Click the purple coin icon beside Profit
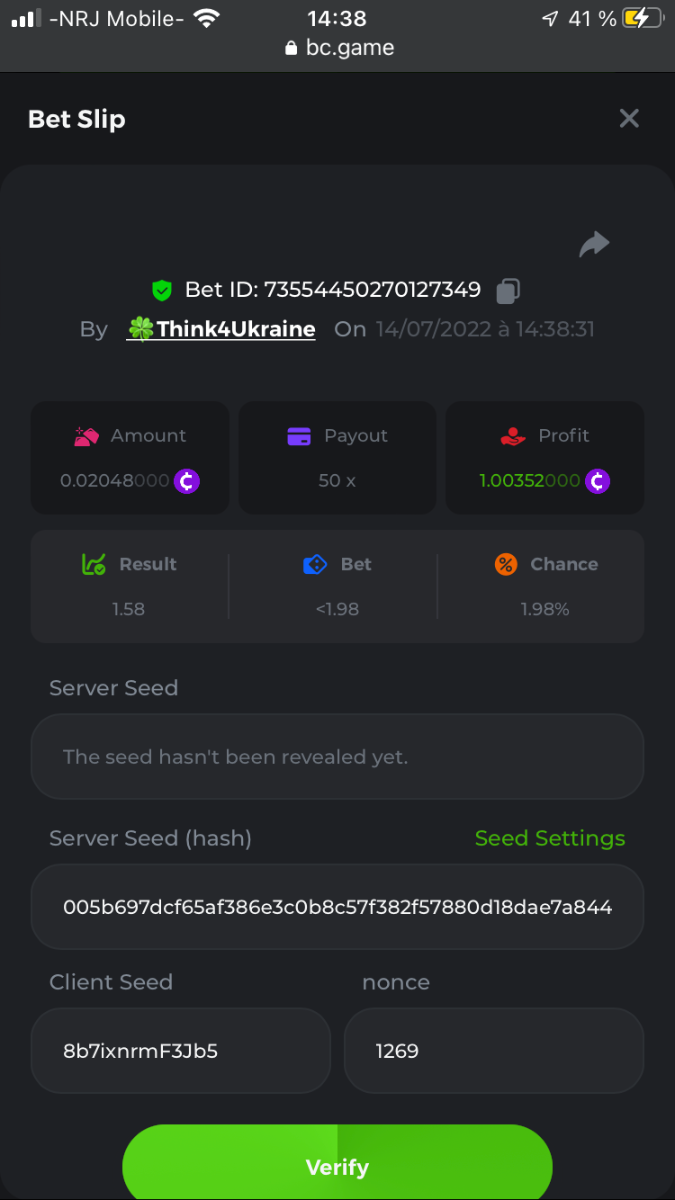675x1200 pixels. [597, 481]
